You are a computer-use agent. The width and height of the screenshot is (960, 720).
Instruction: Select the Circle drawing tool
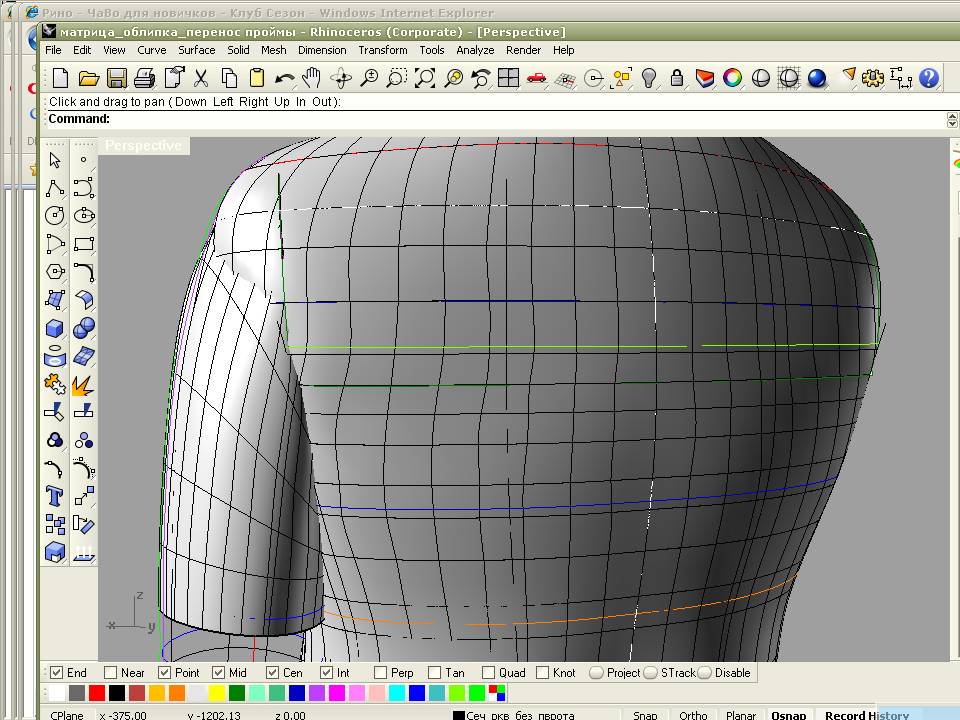tap(55, 215)
